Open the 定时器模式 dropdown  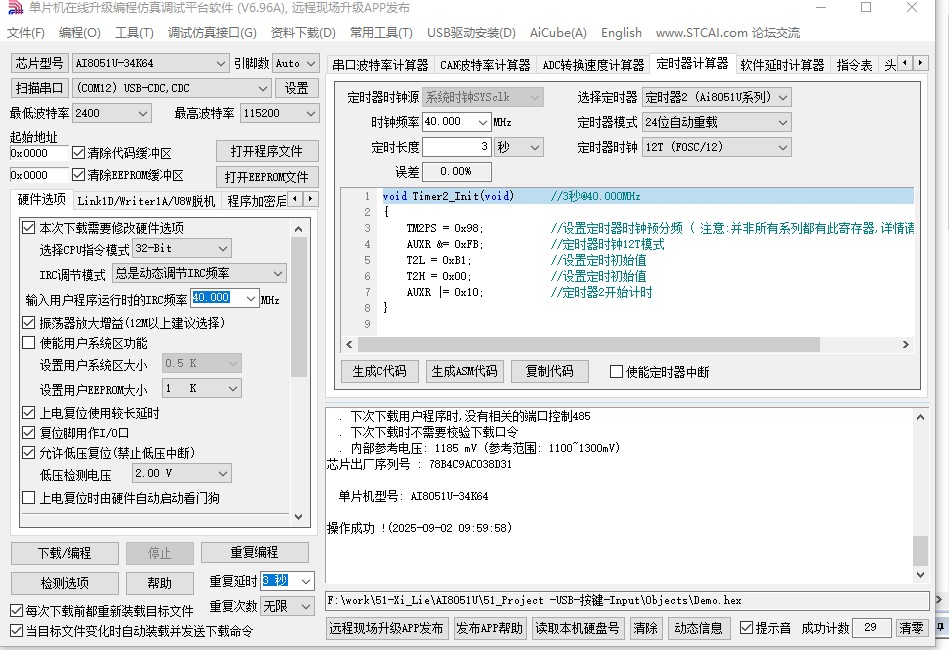[715, 122]
